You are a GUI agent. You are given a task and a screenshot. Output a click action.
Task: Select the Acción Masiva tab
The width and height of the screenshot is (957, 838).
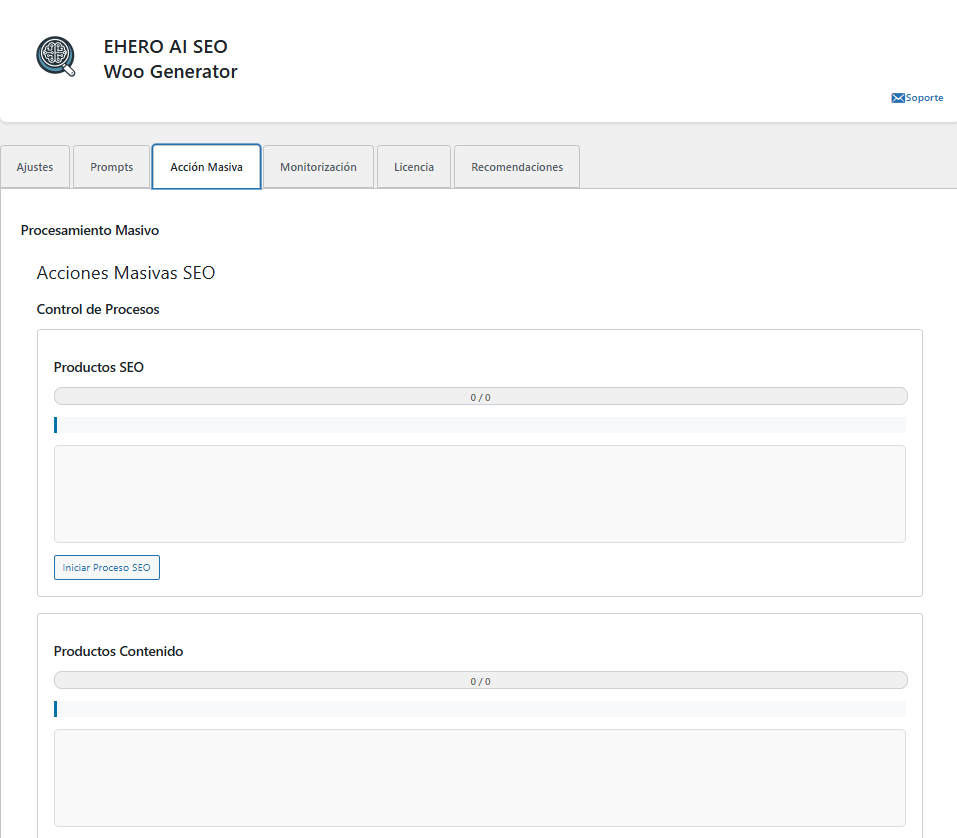206,166
